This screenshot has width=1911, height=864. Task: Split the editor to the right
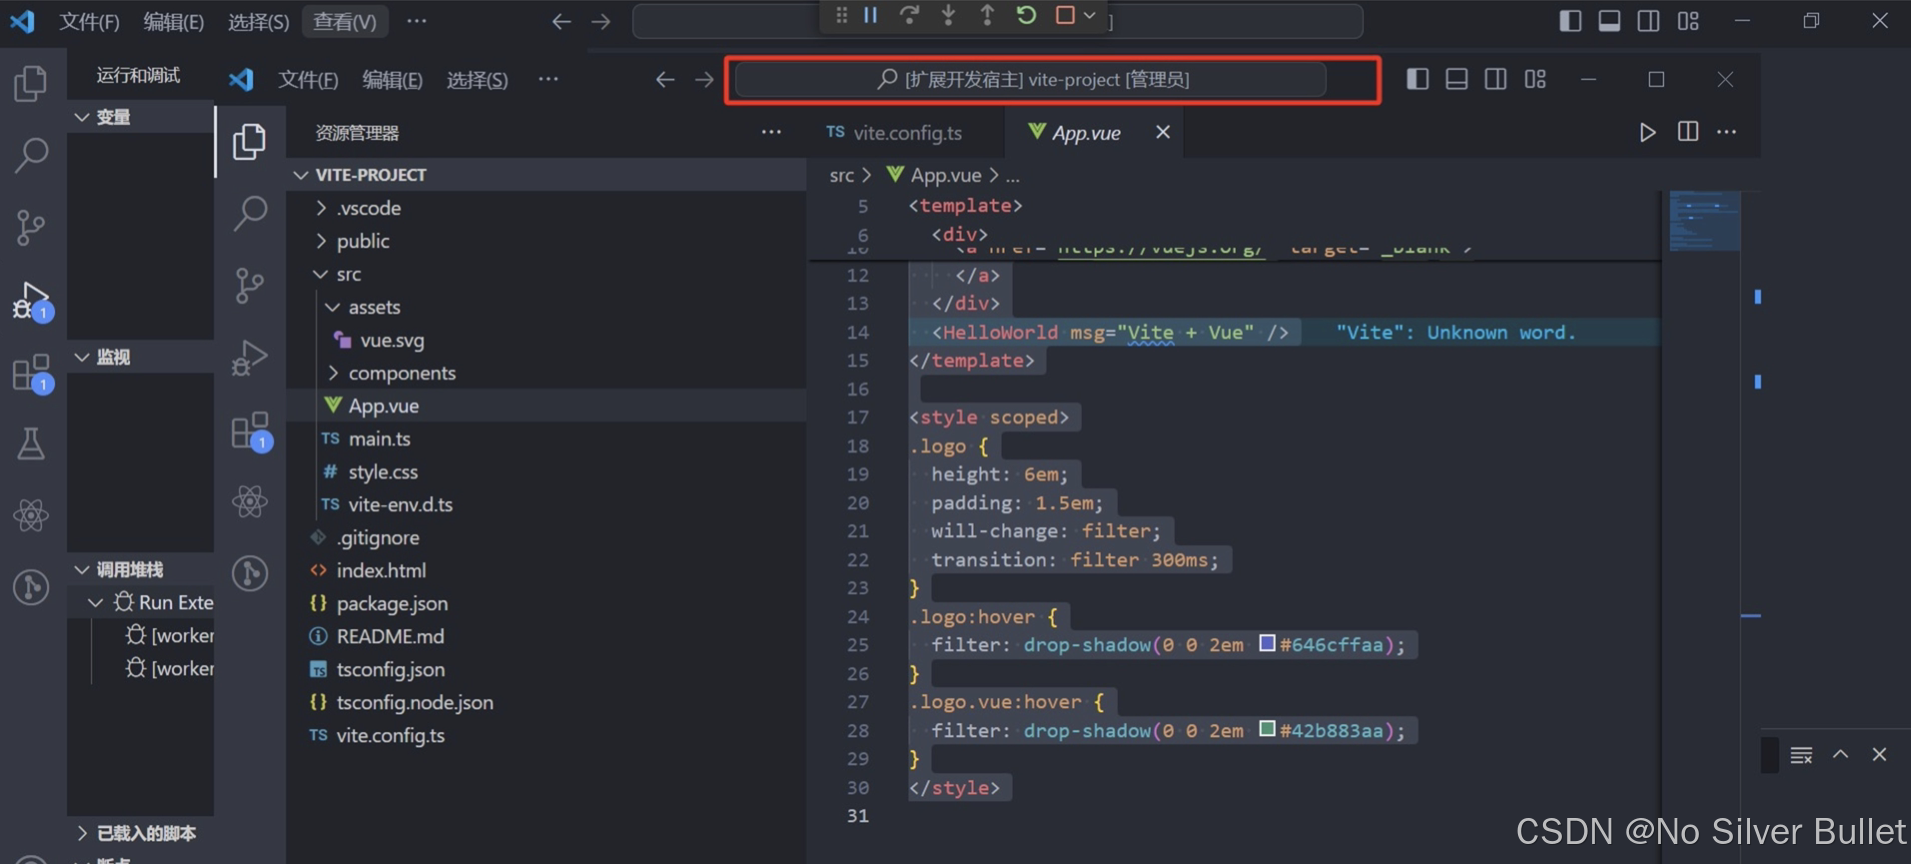click(1688, 131)
